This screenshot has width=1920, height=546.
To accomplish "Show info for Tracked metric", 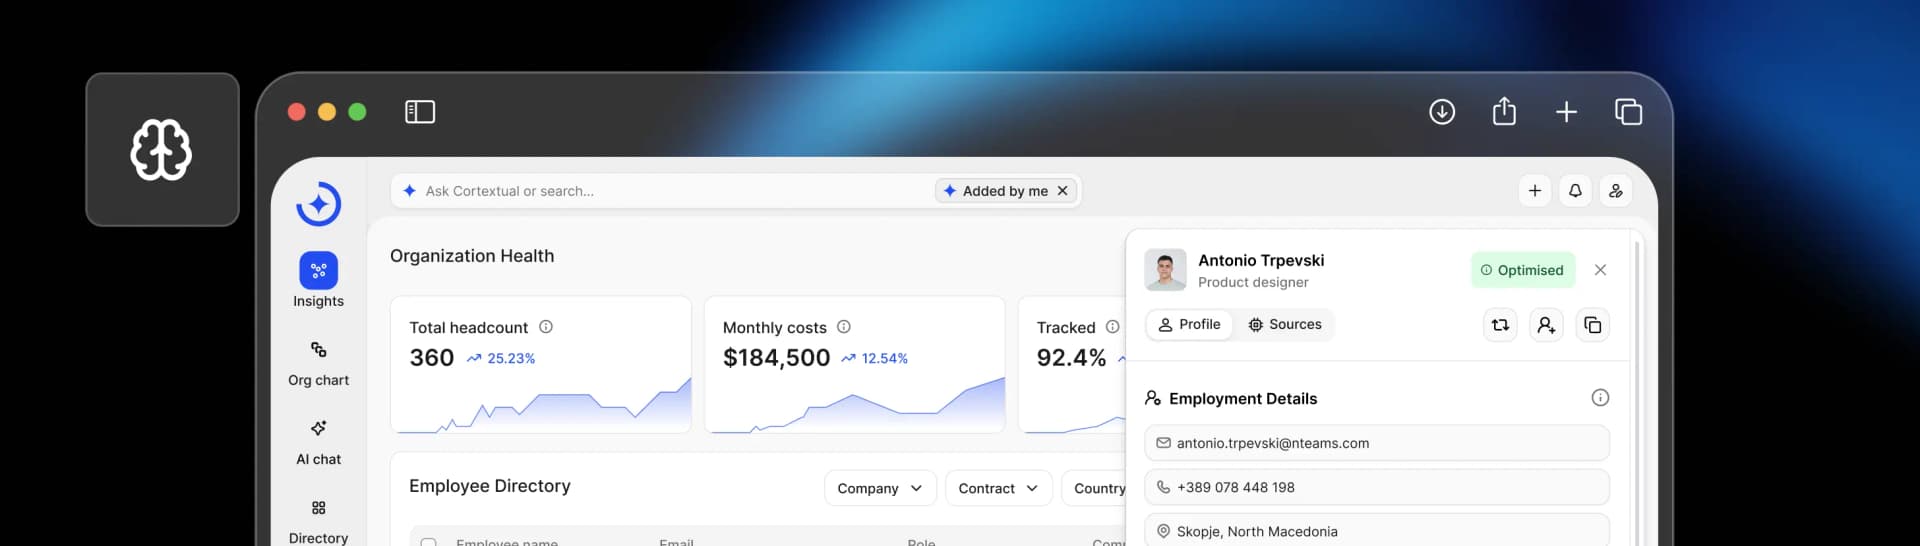I will [x=1112, y=327].
